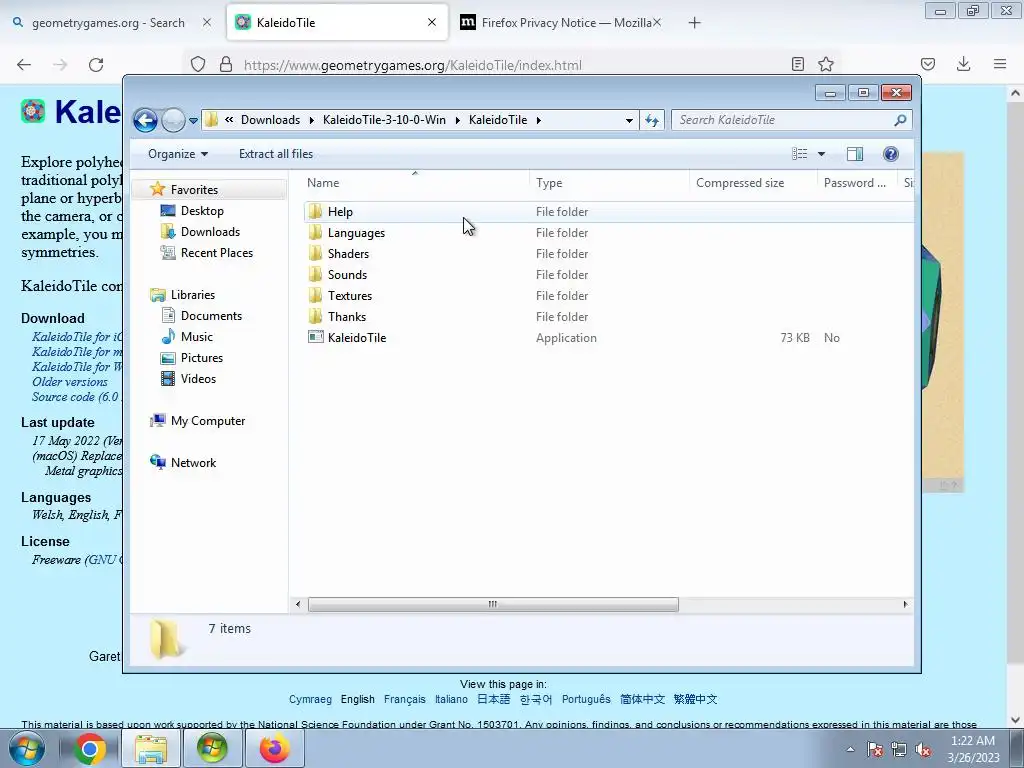
Task: Click the Français language link
Action: tap(404, 699)
